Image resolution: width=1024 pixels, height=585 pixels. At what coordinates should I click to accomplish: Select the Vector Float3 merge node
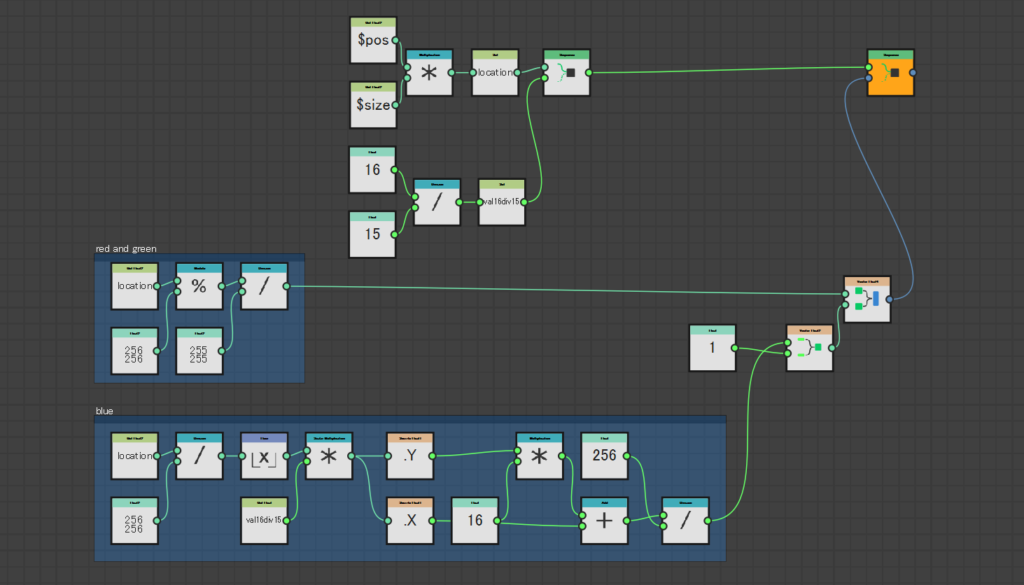[x=809, y=348]
